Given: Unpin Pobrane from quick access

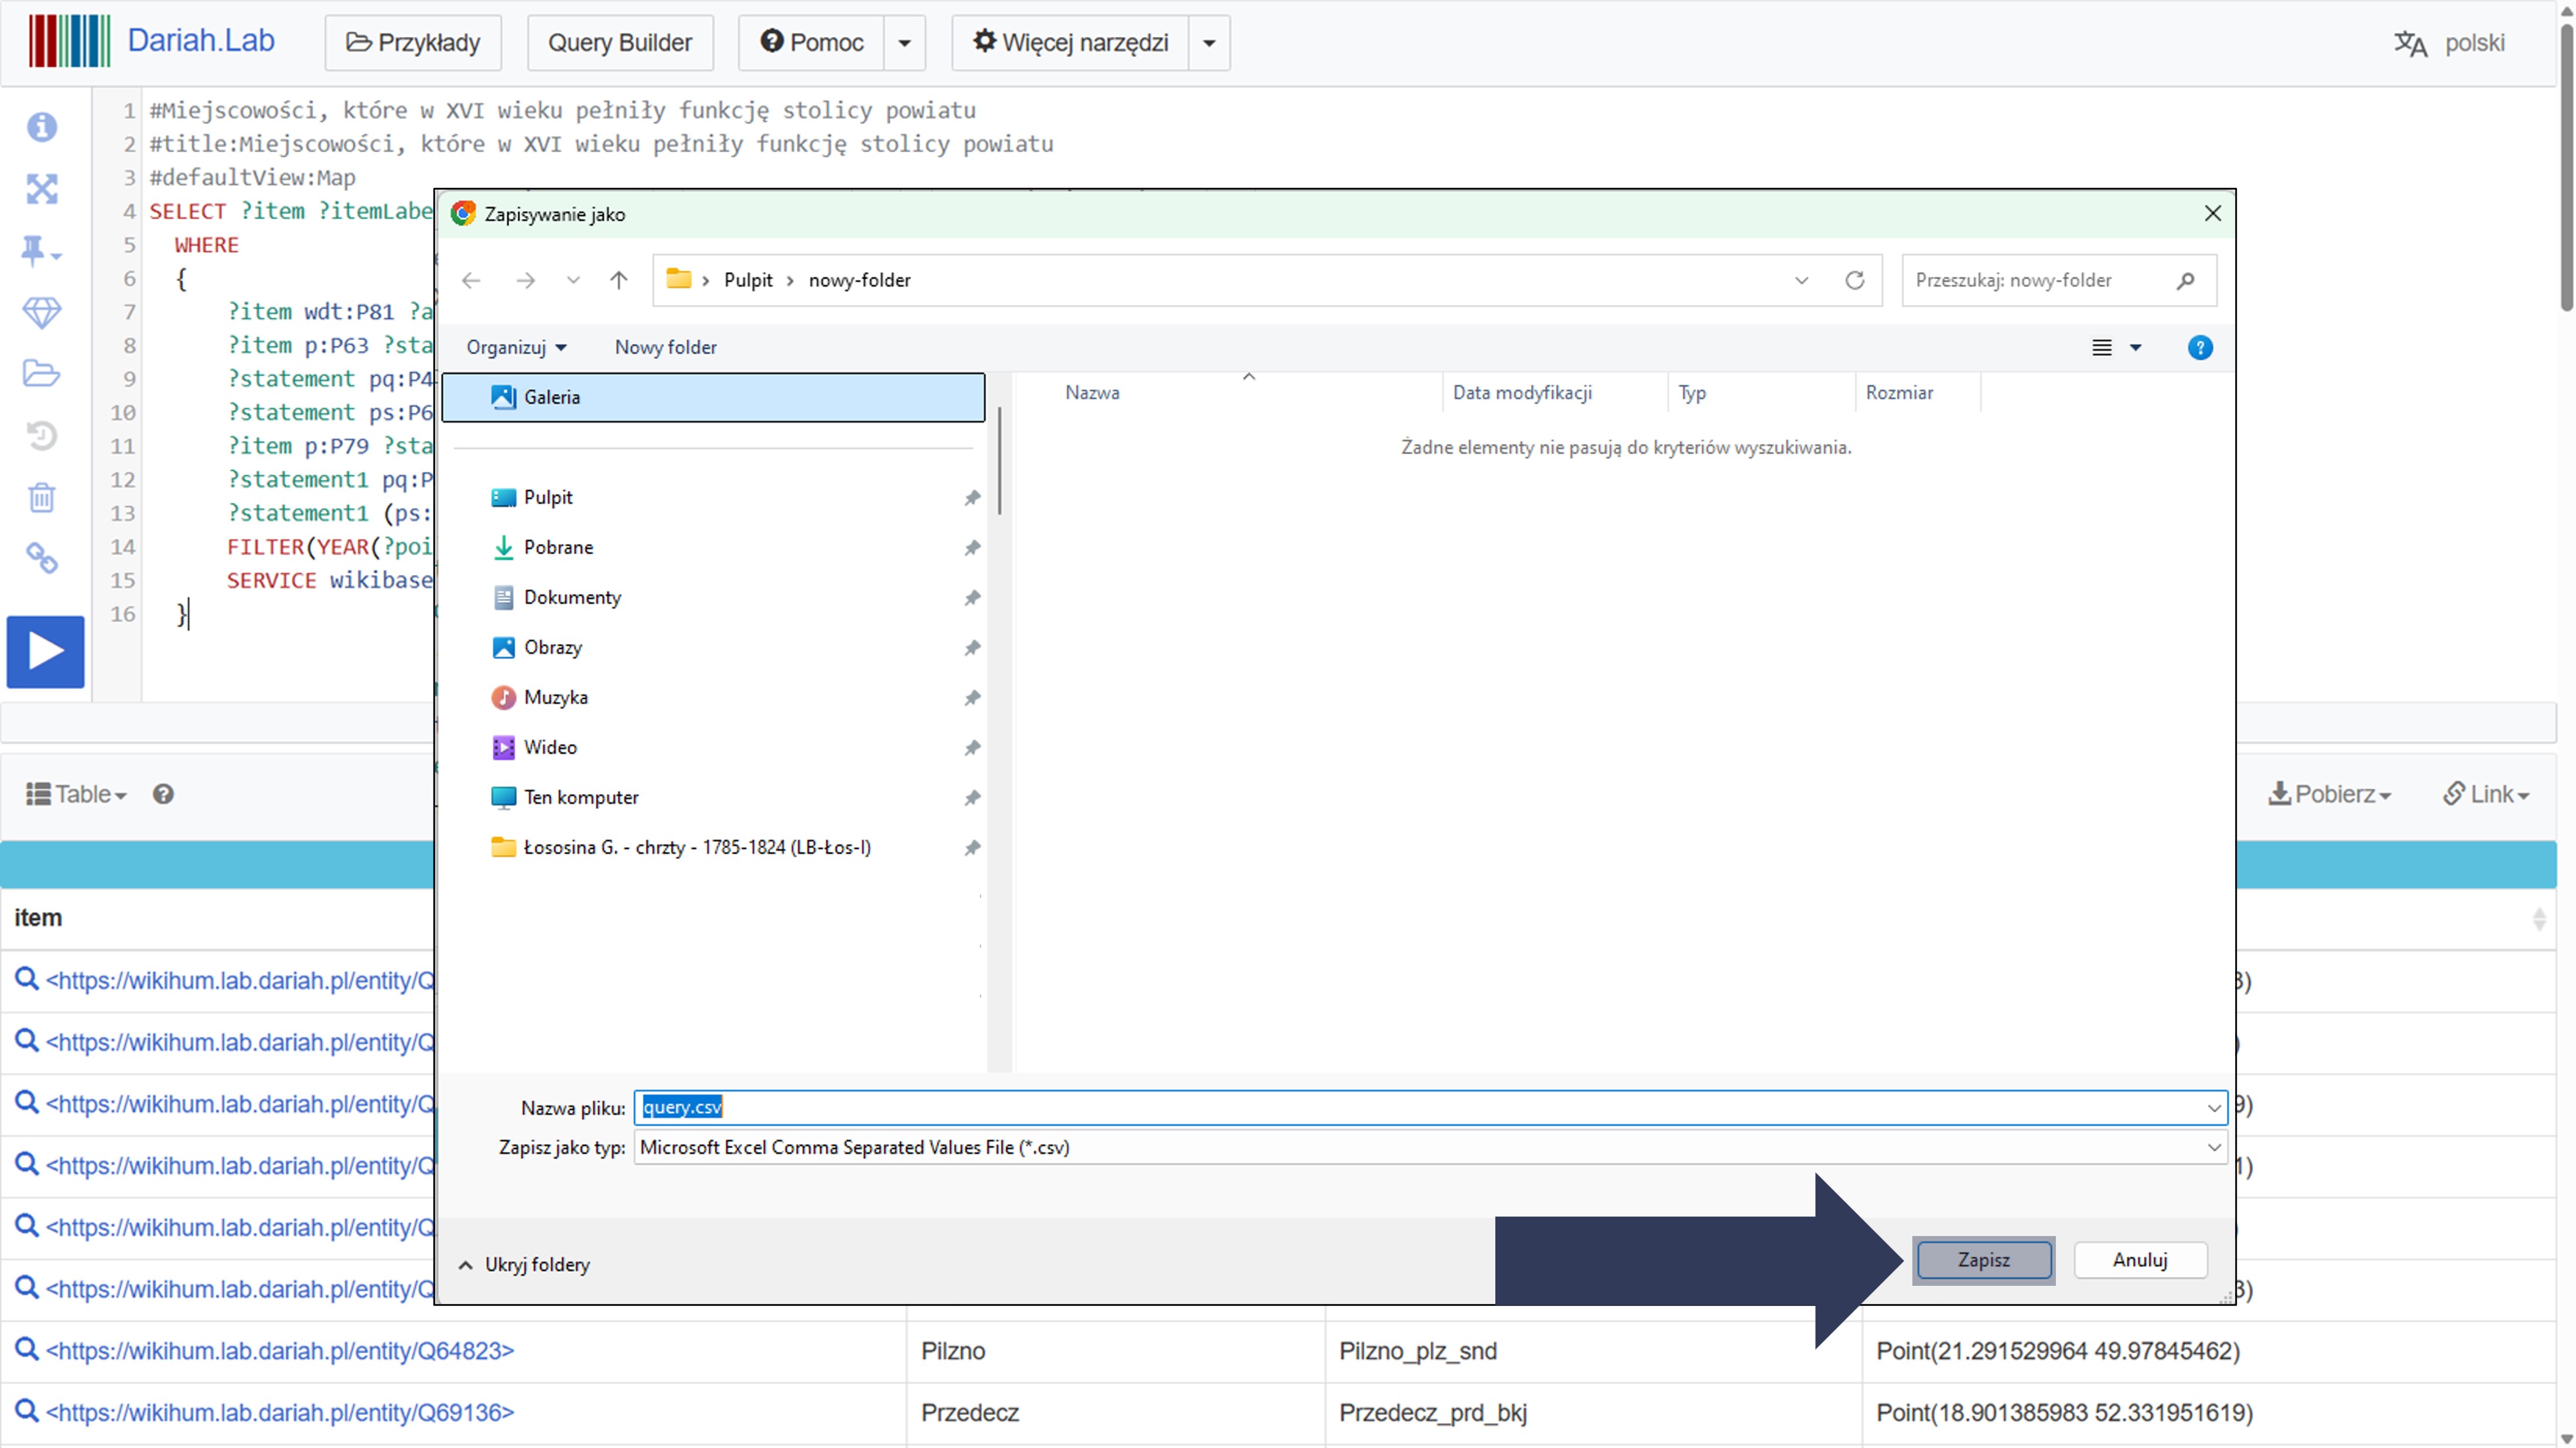Looking at the screenshot, I should (971, 547).
